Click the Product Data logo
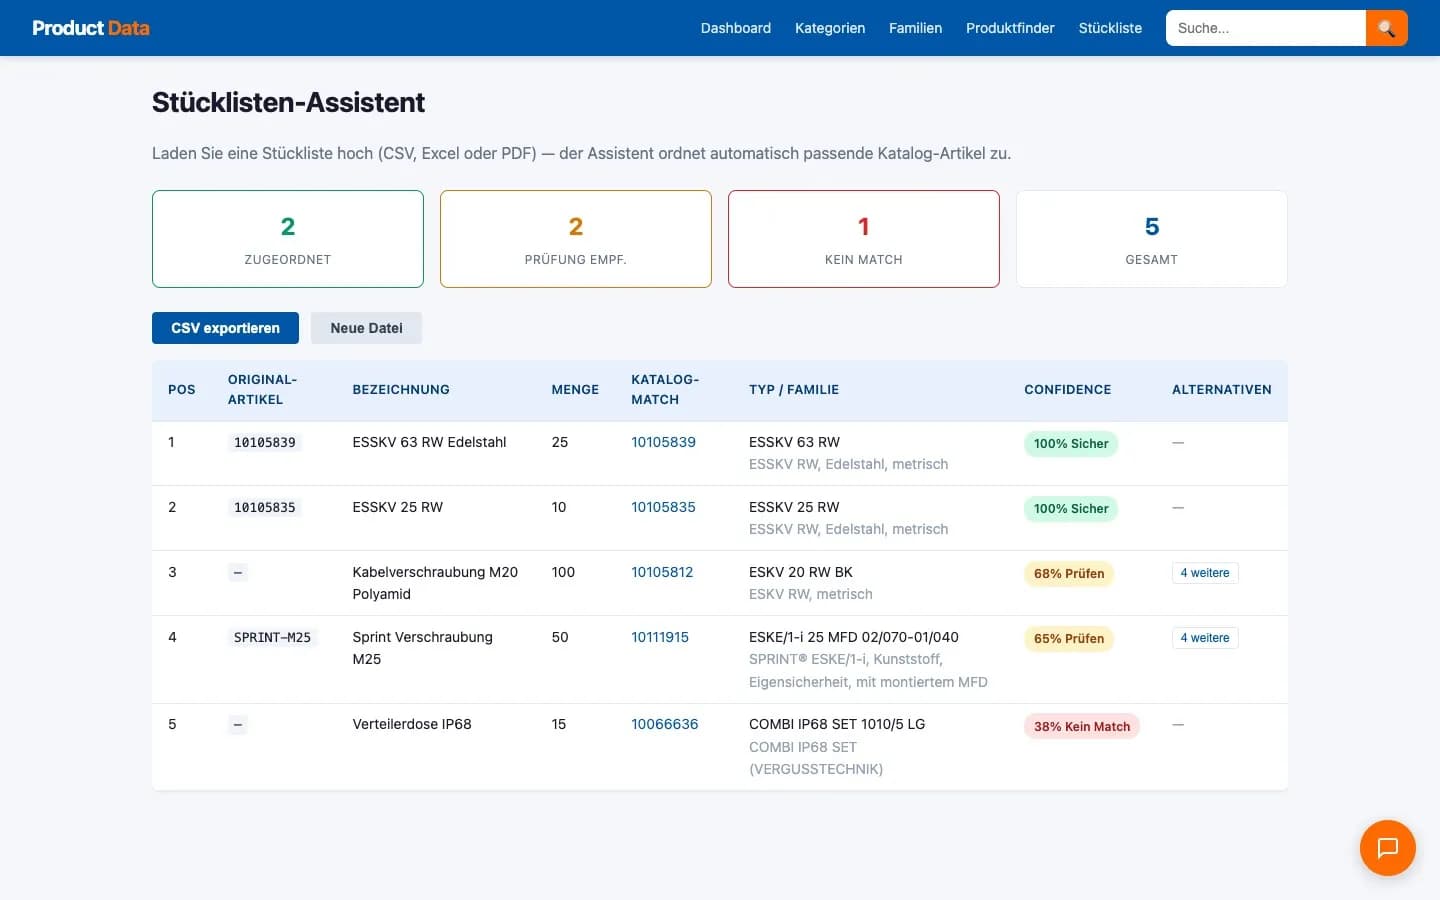Image resolution: width=1440 pixels, height=900 pixels. [x=90, y=28]
